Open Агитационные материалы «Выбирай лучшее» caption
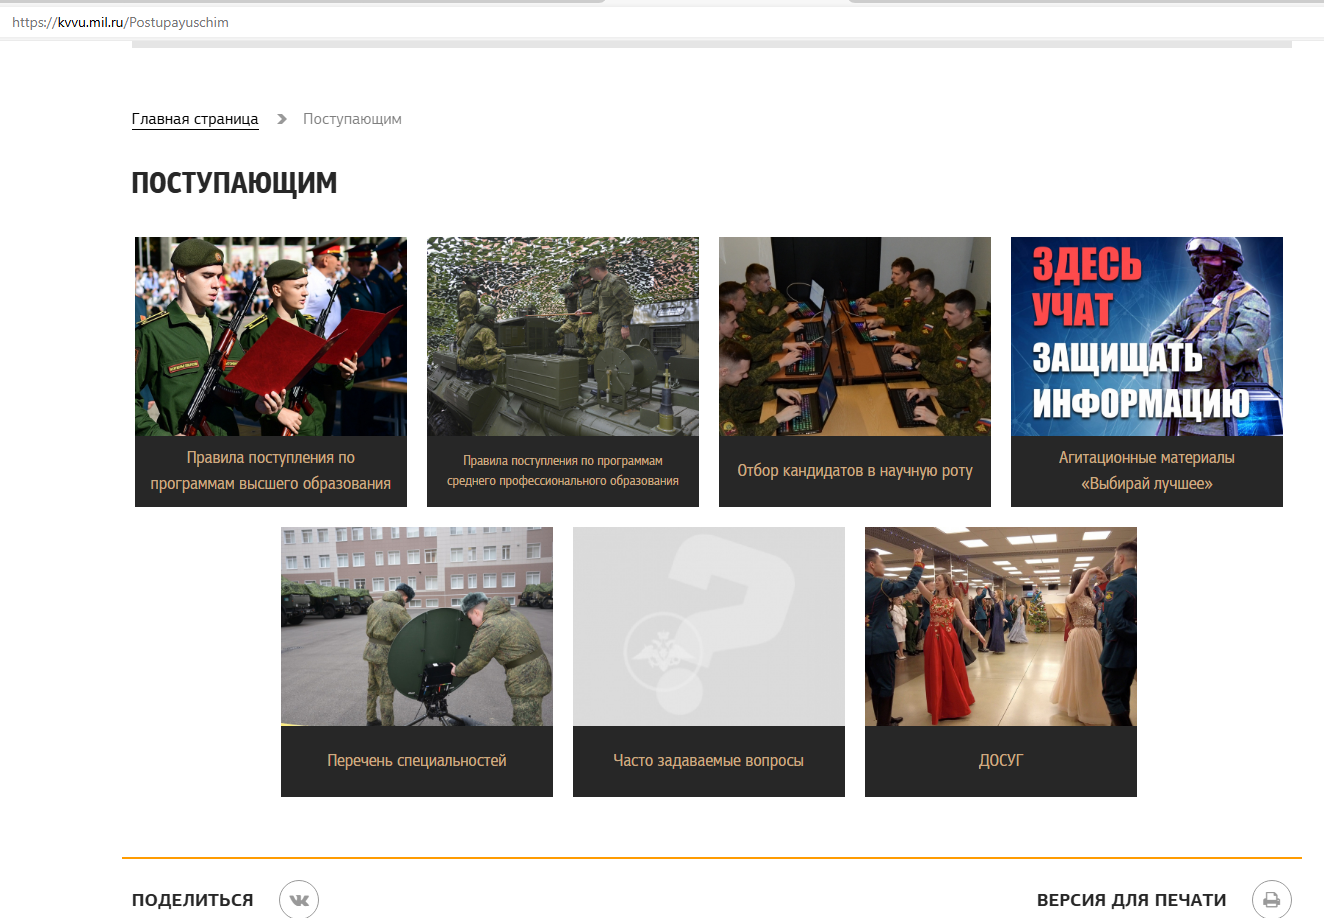Viewport: 1324px width, 918px height. tap(1147, 471)
